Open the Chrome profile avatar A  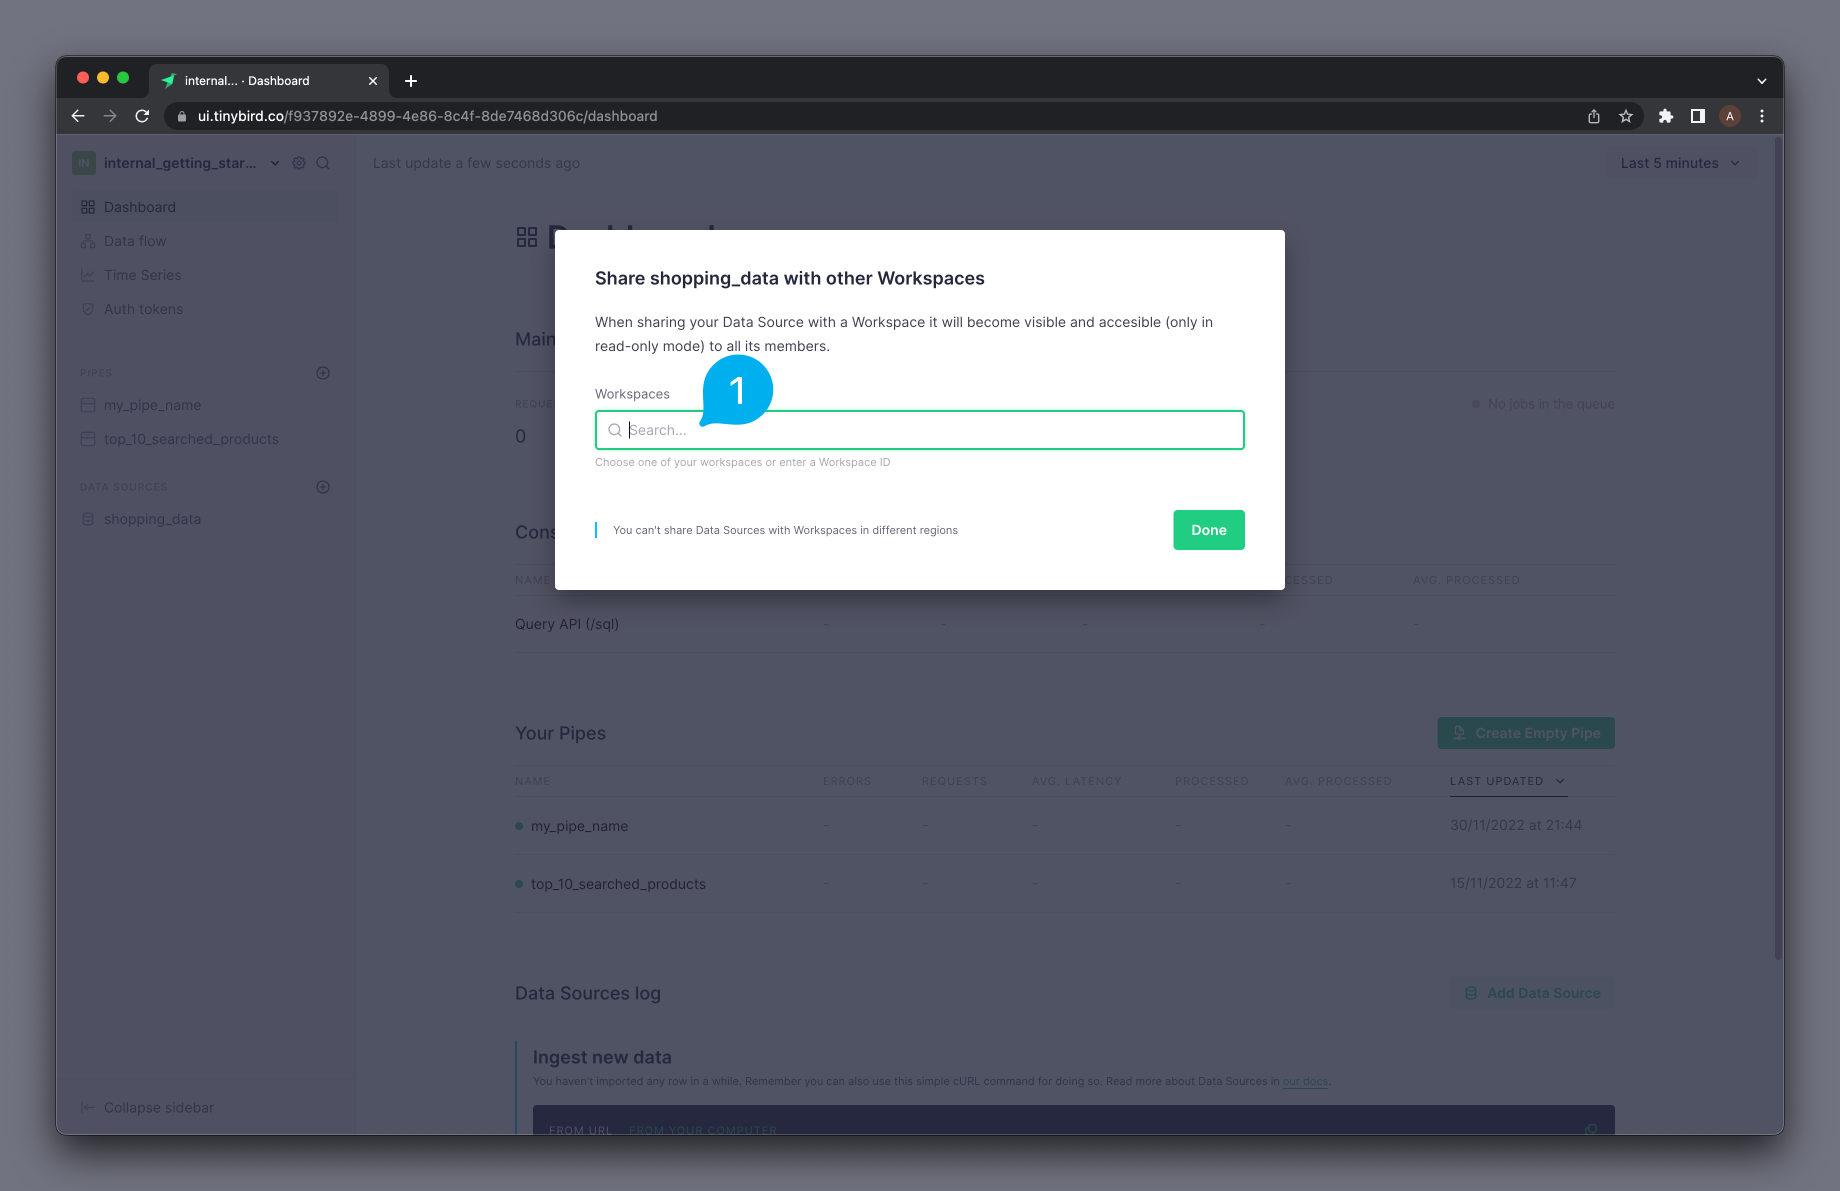pos(1730,116)
